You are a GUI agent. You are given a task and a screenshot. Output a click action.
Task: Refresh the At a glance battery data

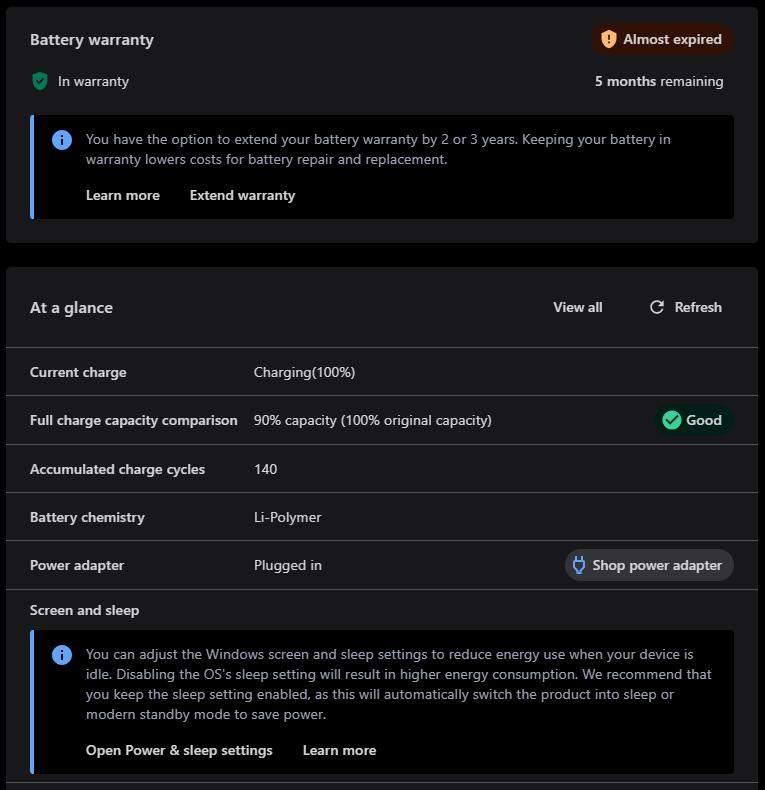(x=685, y=307)
